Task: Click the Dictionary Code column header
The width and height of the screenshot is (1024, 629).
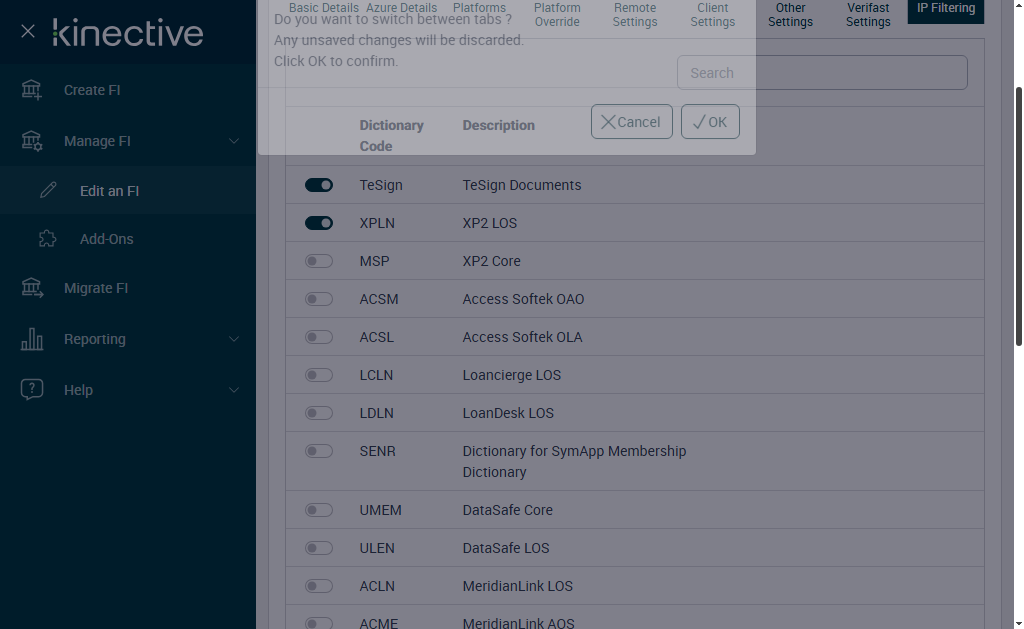Action: point(391,135)
